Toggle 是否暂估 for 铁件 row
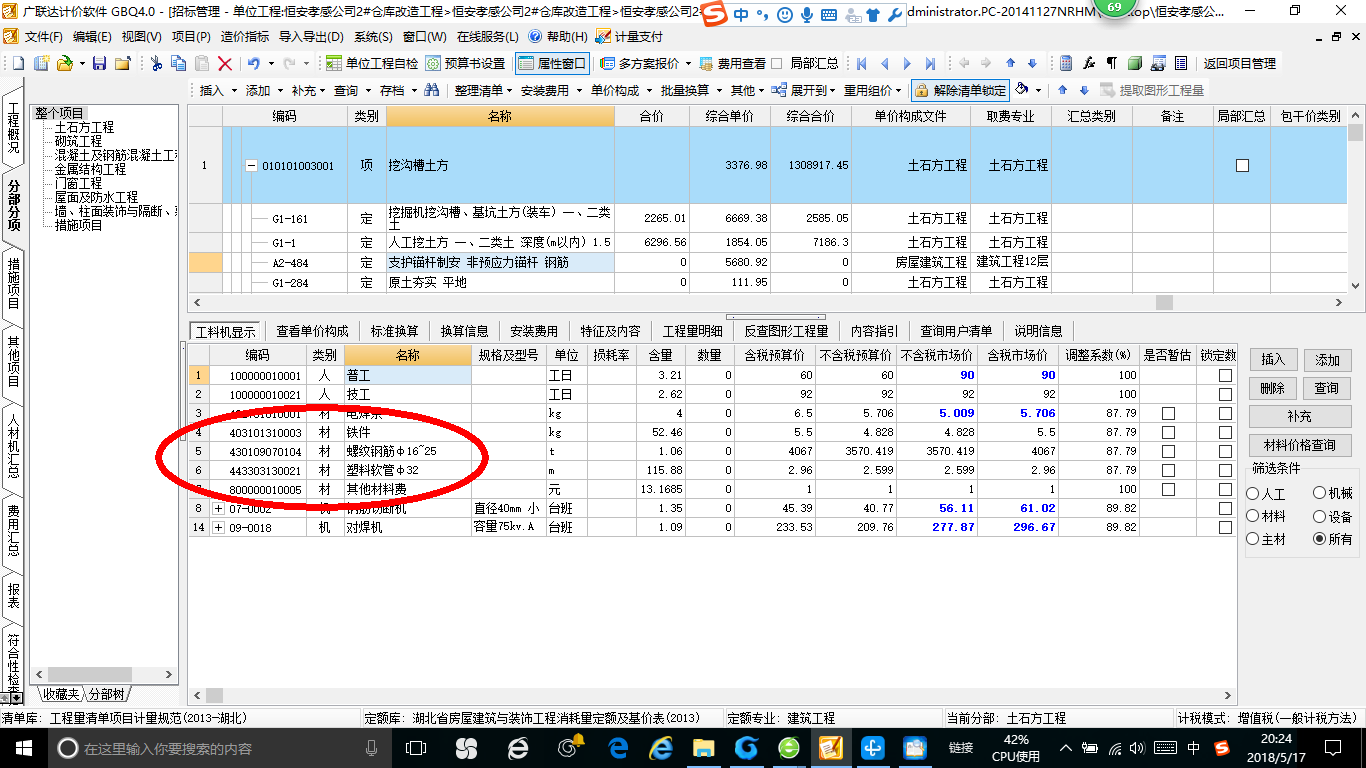This screenshot has height=768, width=1366. point(1168,432)
